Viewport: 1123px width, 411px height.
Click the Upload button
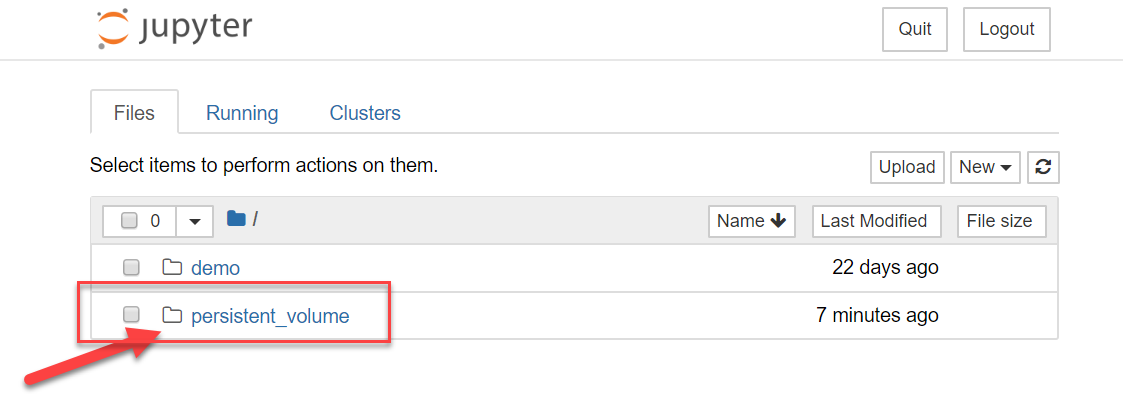(907, 168)
